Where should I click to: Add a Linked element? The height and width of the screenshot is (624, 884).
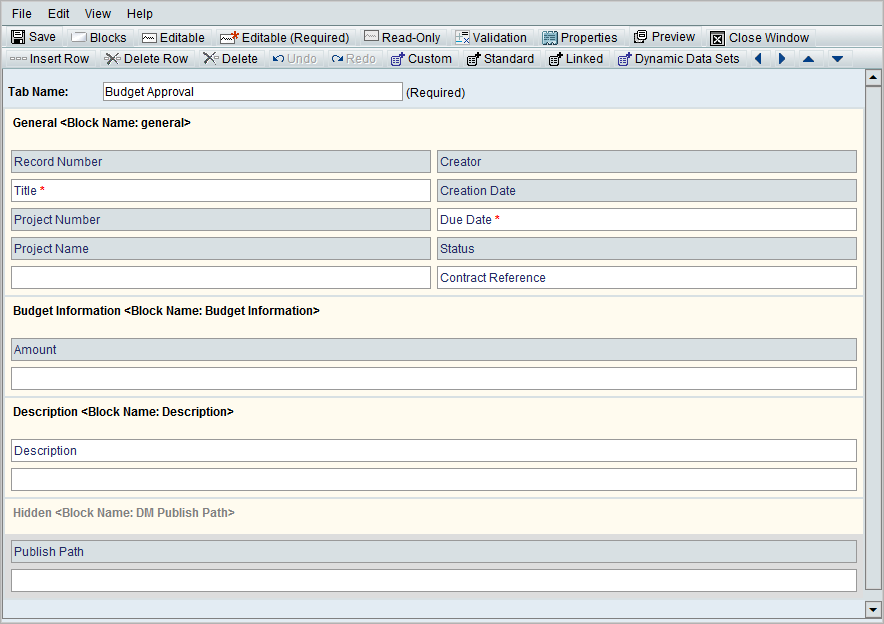pyautogui.click(x=575, y=58)
